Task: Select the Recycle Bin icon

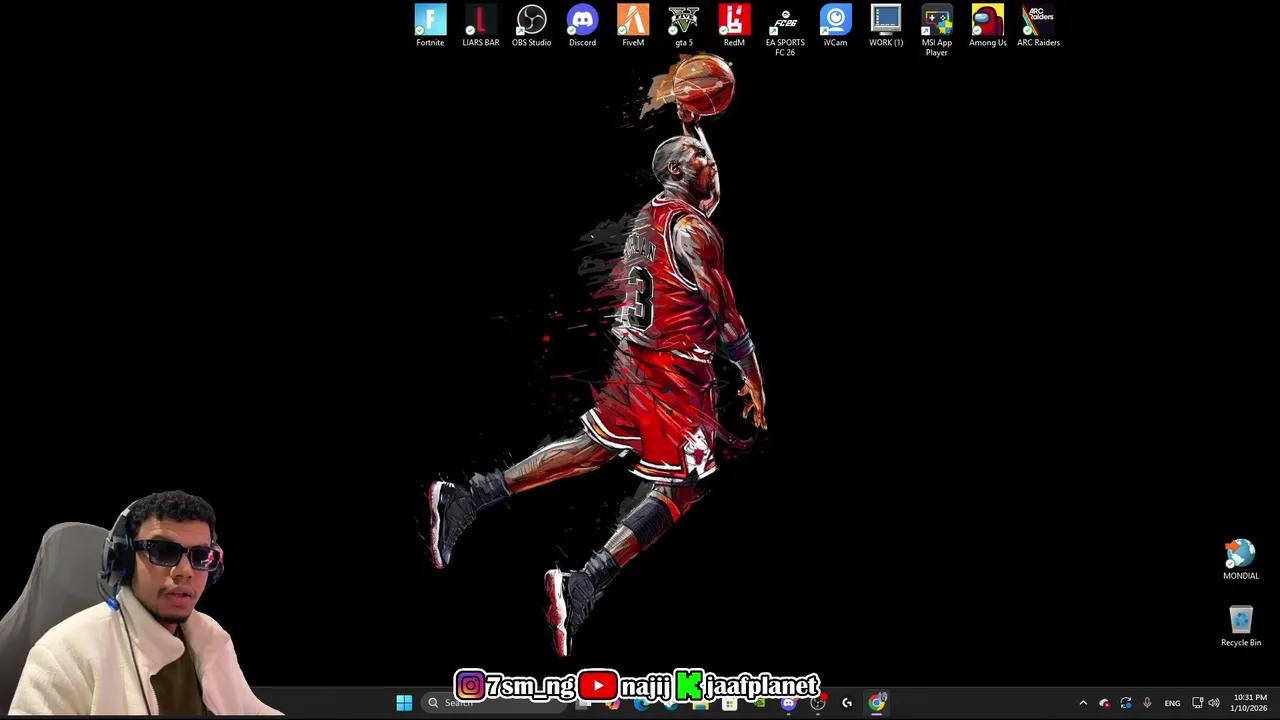Action: pyautogui.click(x=1241, y=626)
